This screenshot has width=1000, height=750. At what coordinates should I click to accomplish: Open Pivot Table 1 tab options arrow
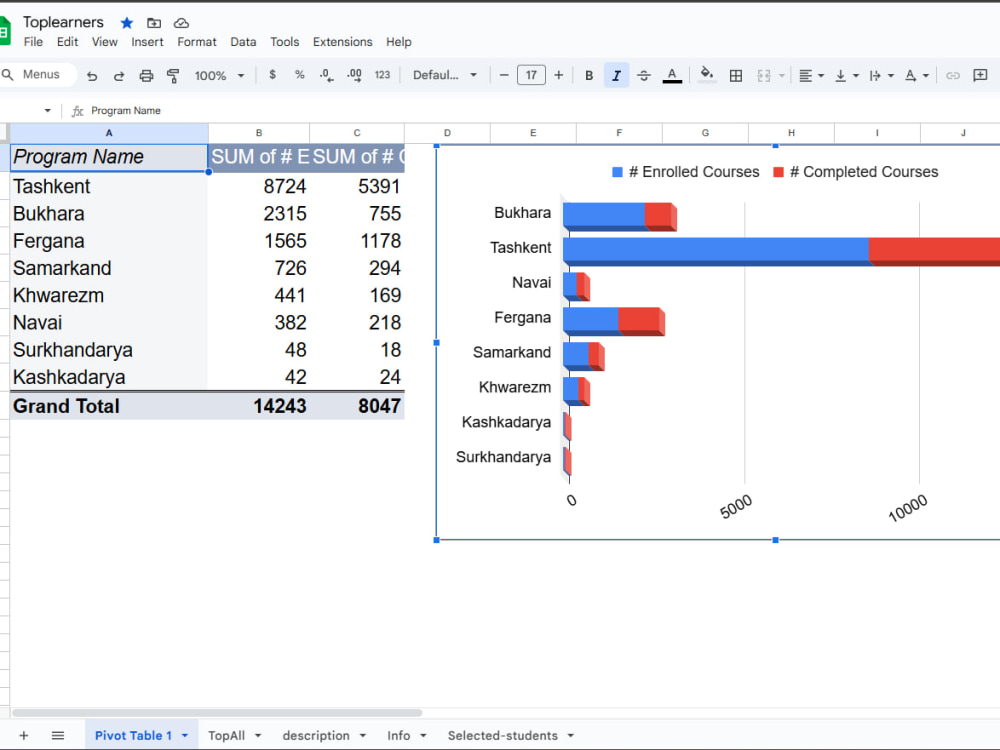click(185, 735)
